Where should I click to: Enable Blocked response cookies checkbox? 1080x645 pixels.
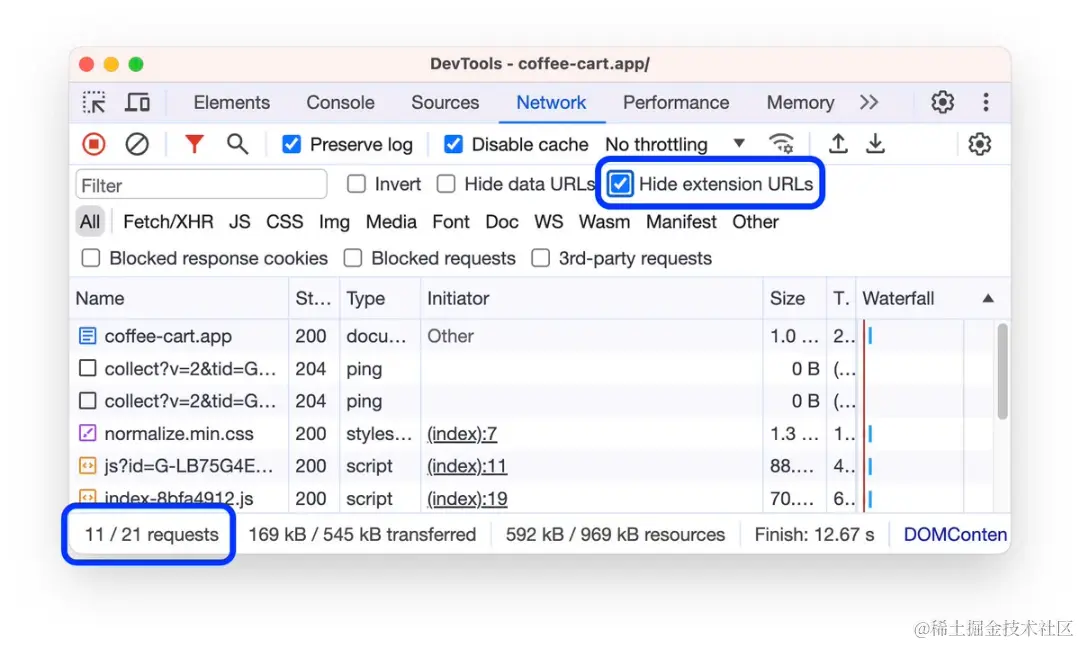tap(90, 258)
